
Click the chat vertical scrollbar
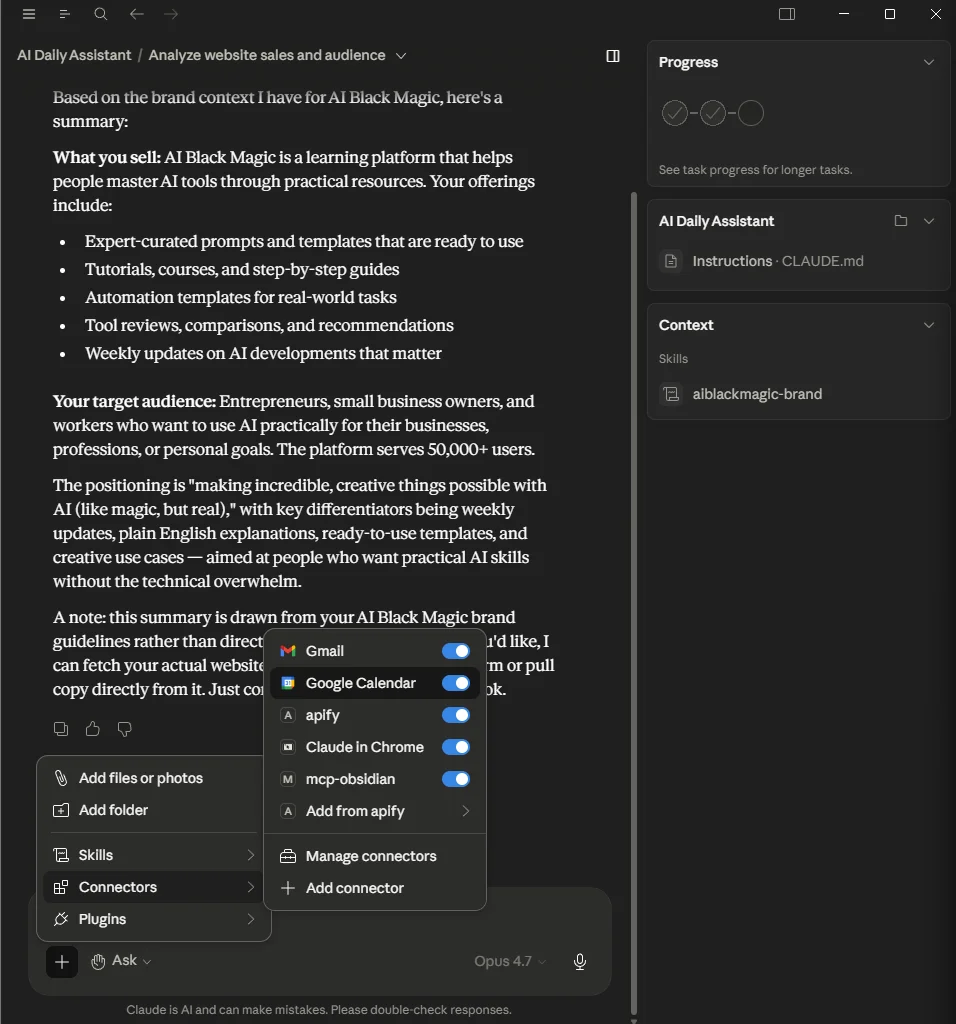pos(633,603)
